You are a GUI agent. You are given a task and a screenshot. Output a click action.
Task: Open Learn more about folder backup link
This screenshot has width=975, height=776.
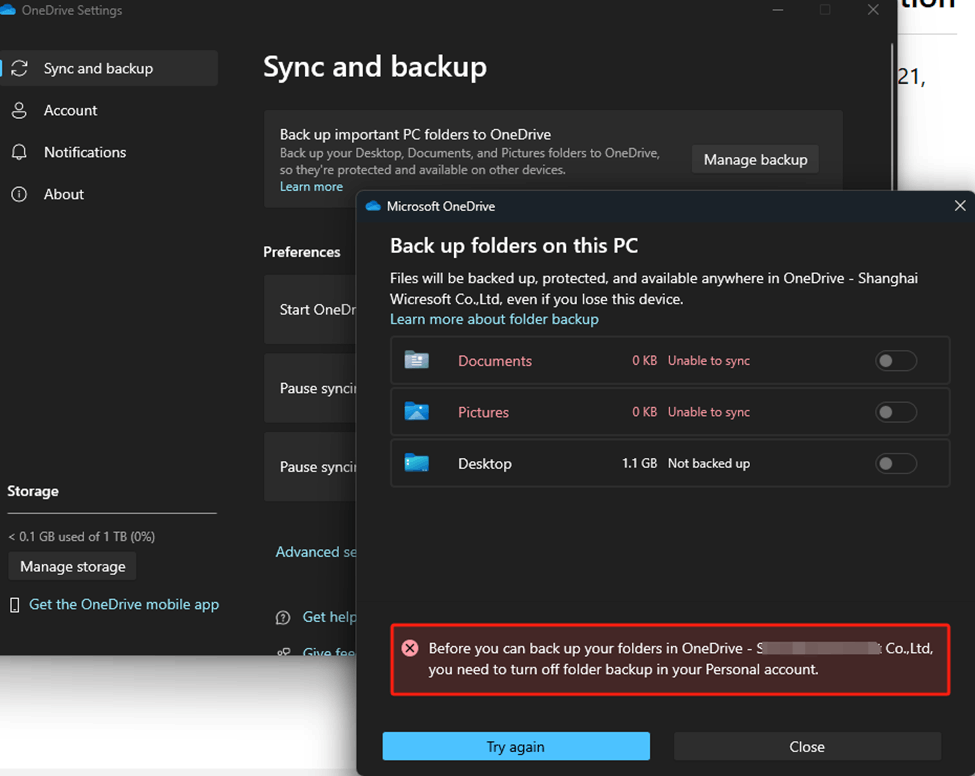[x=494, y=319]
